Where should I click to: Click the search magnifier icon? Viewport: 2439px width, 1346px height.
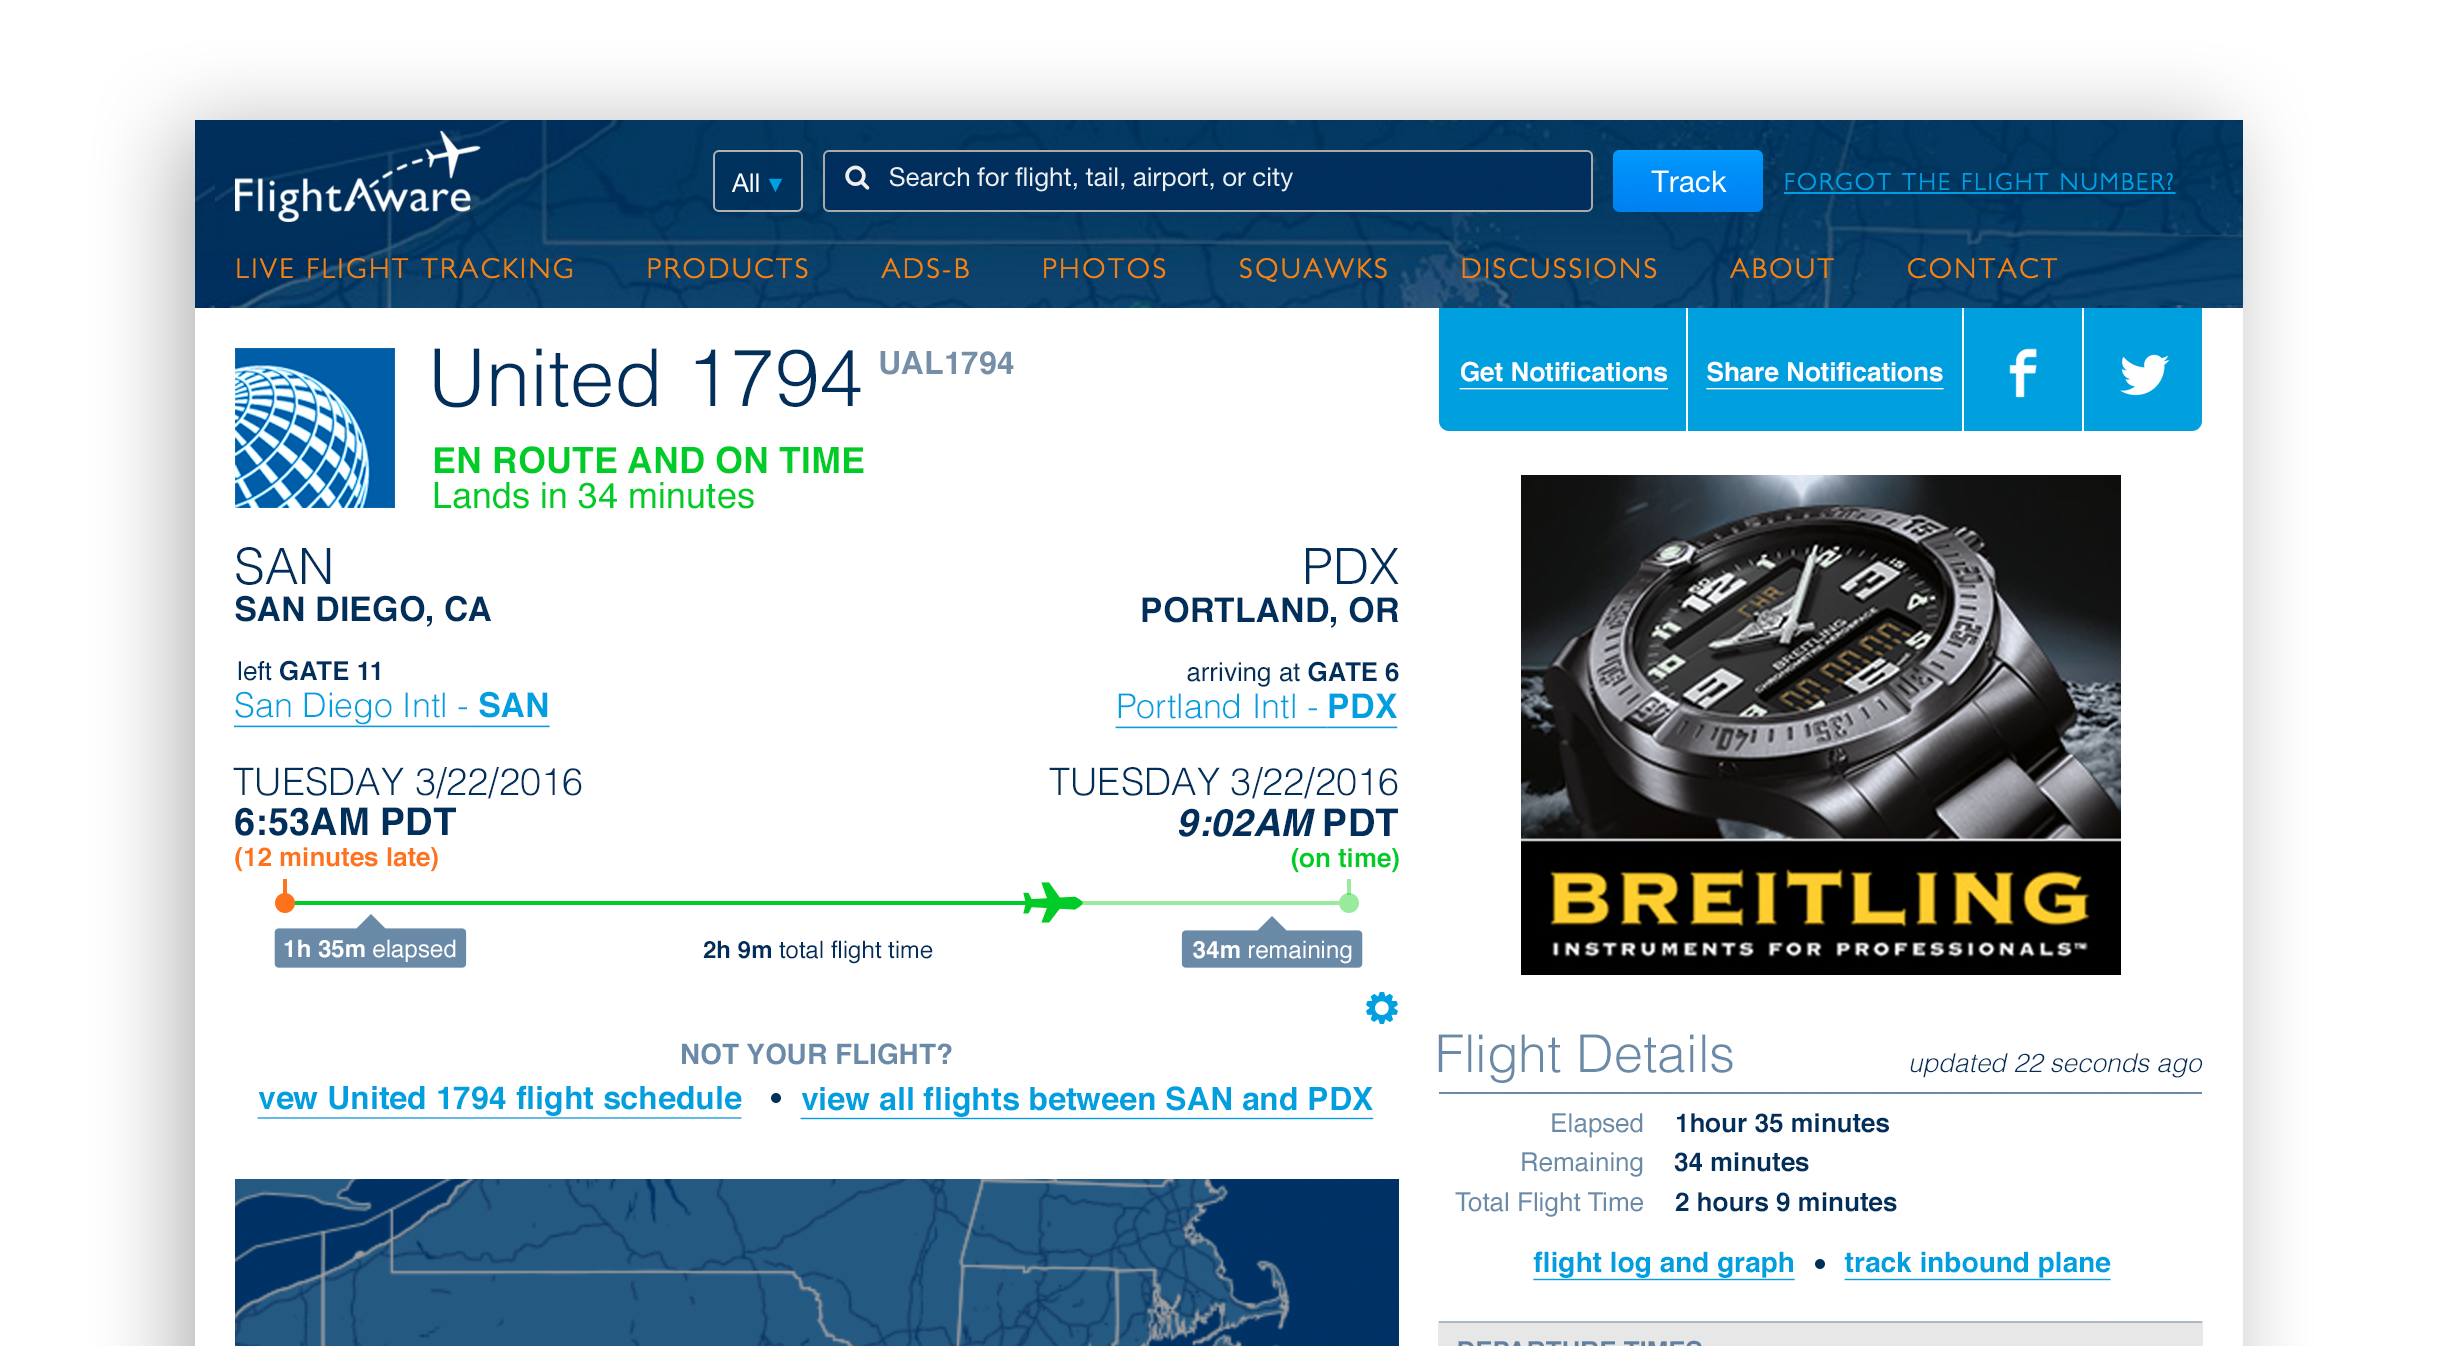[x=857, y=178]
